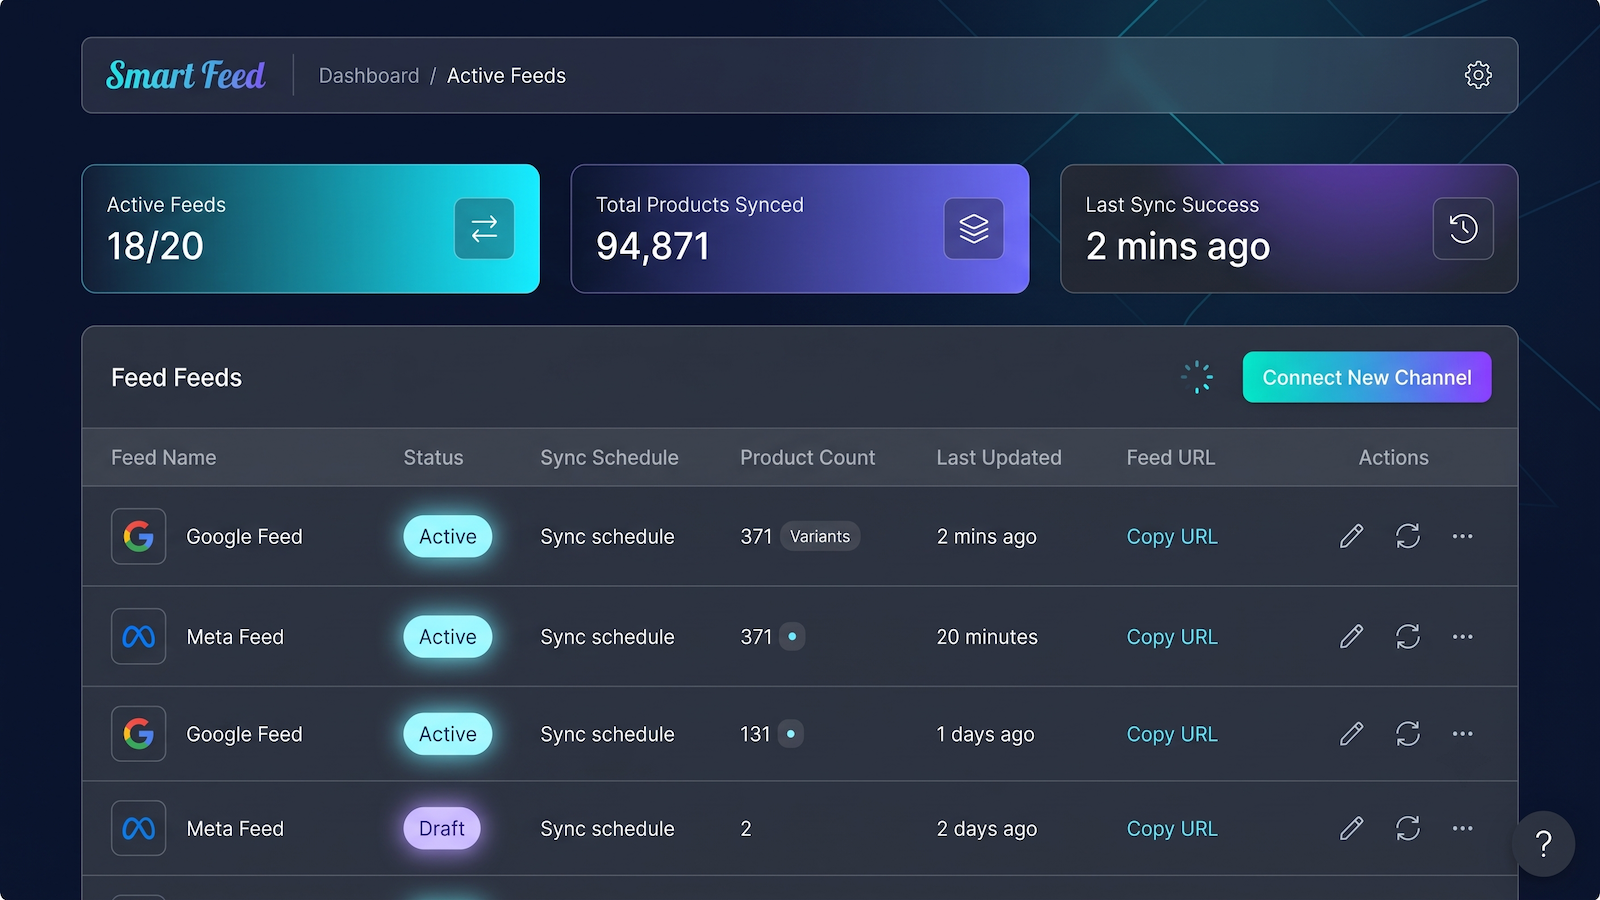Select the '2 mins ago' table cell
Image resolution: width=1600 pixels, height=900 pixels.
tap(986, 537)
